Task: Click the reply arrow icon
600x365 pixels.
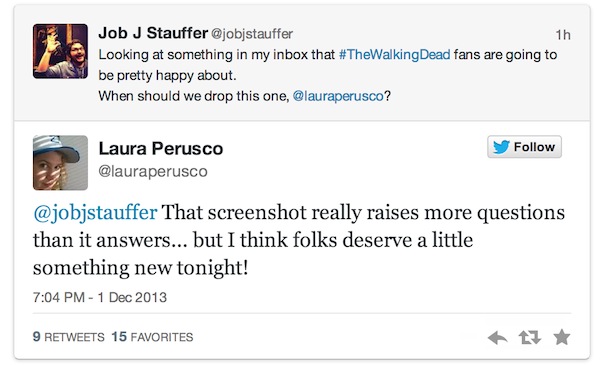Action: point(497,337)
